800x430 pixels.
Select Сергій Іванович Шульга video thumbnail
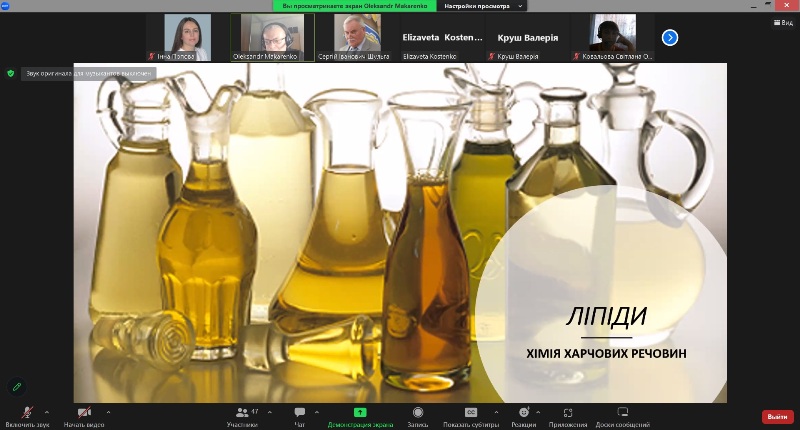tap(357, 38)
